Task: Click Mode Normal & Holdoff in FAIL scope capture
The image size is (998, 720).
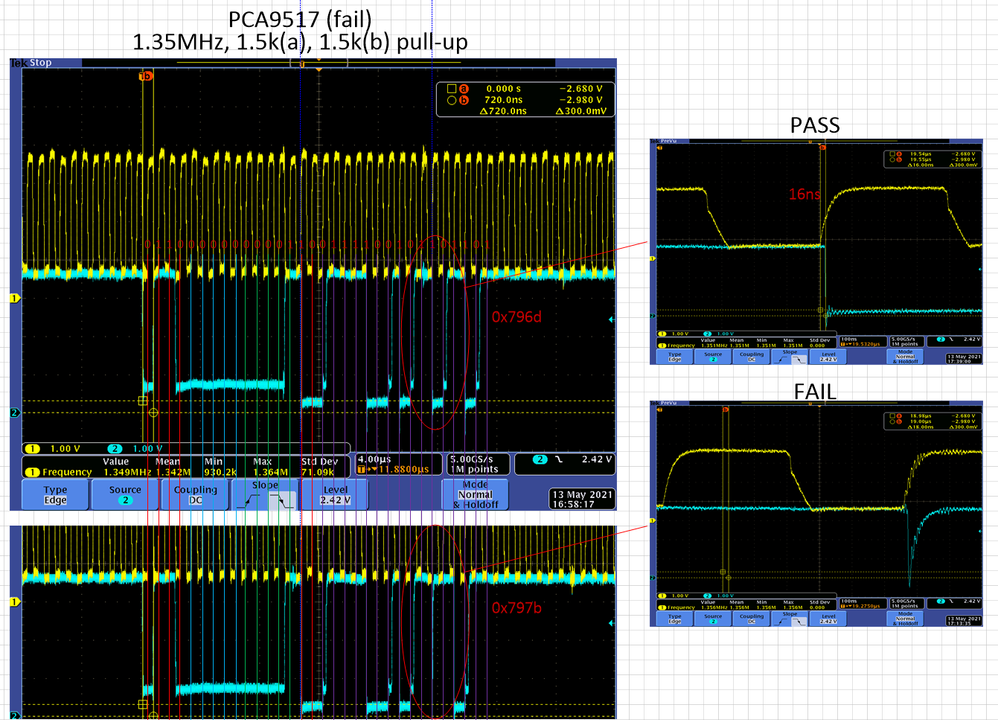Action: 905,618
